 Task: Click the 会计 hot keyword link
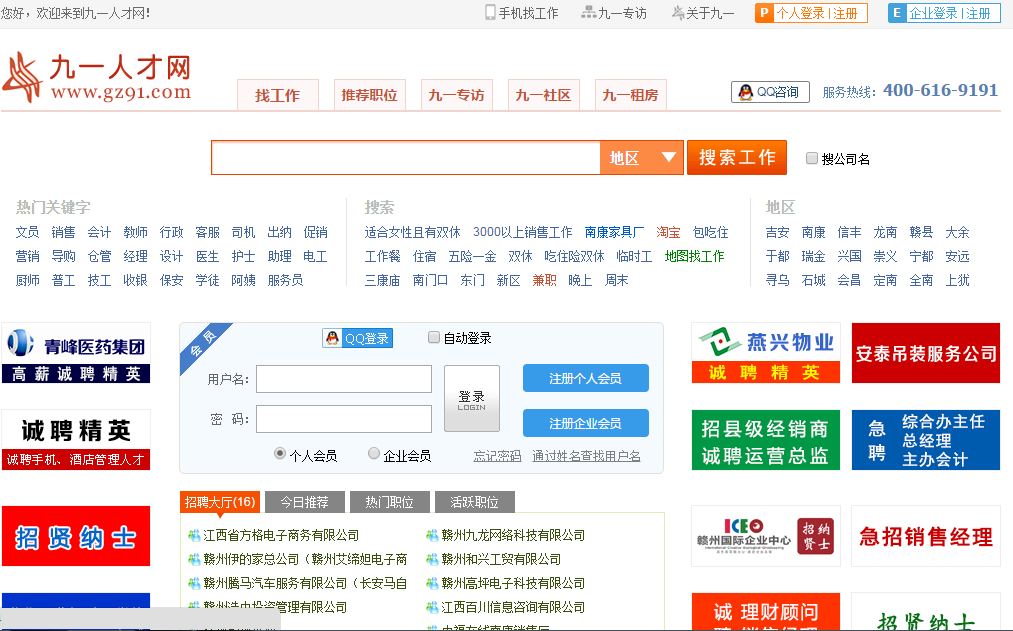click(99, 233)
